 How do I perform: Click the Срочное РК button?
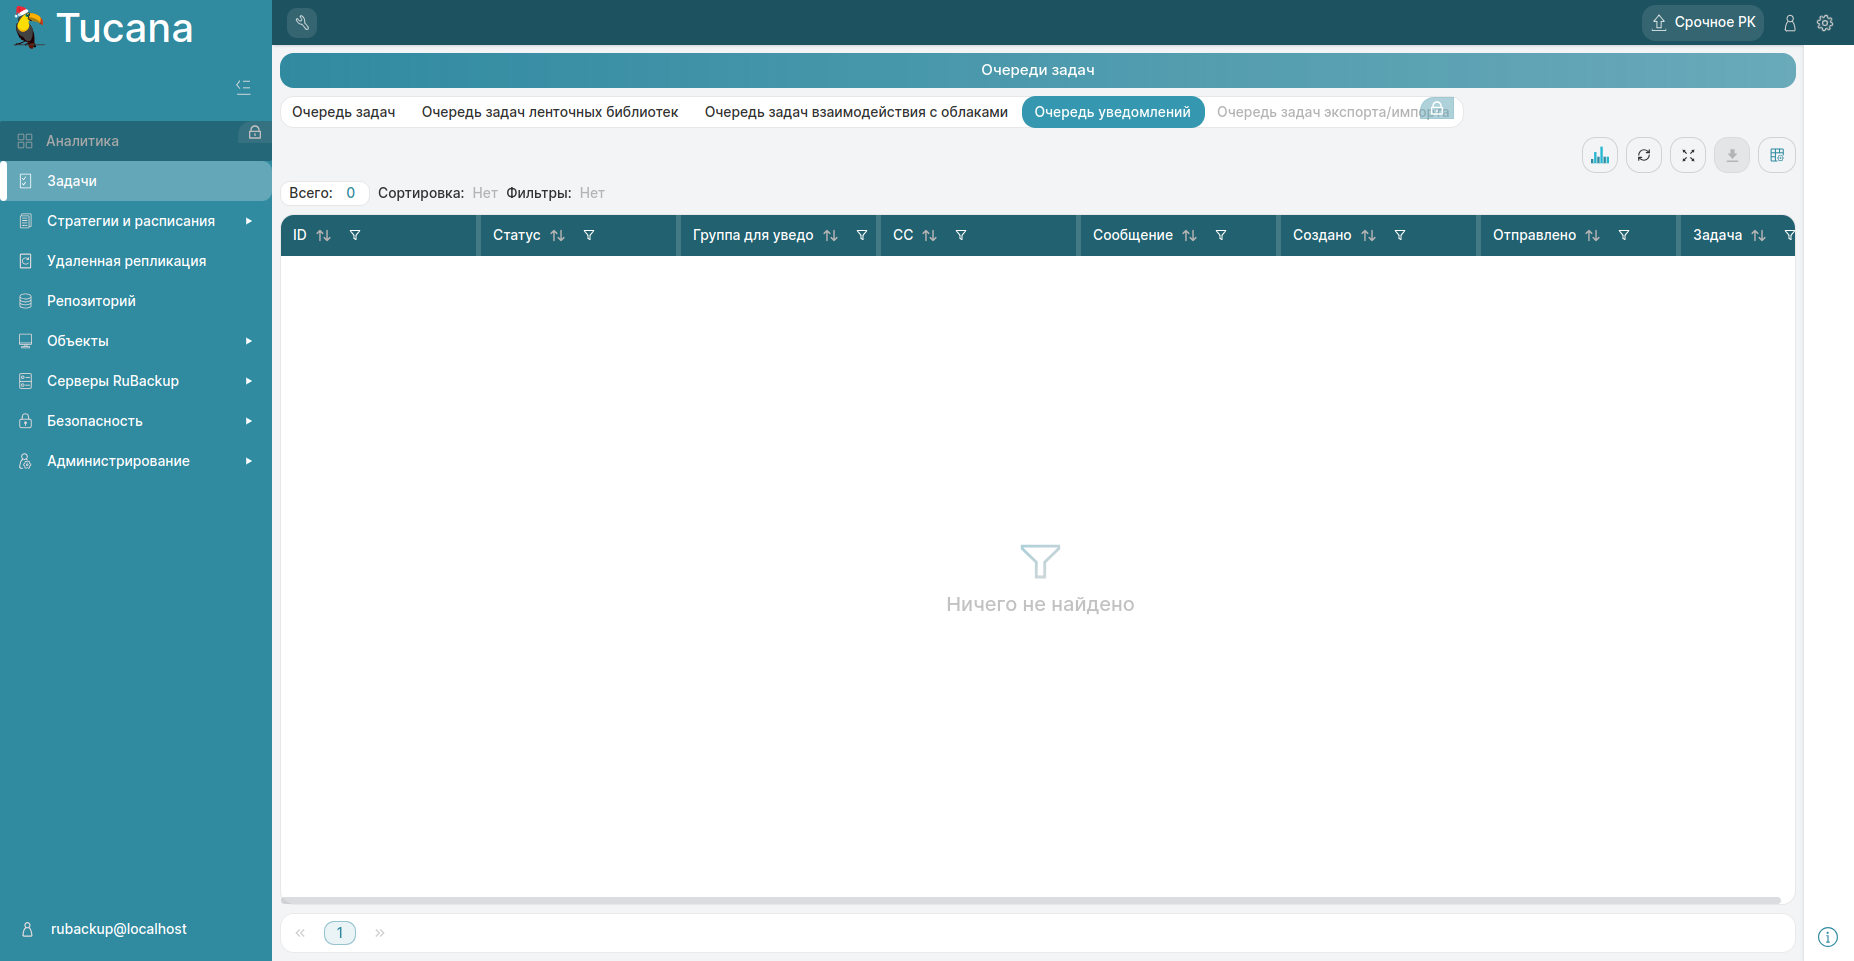click(1703, 22)
